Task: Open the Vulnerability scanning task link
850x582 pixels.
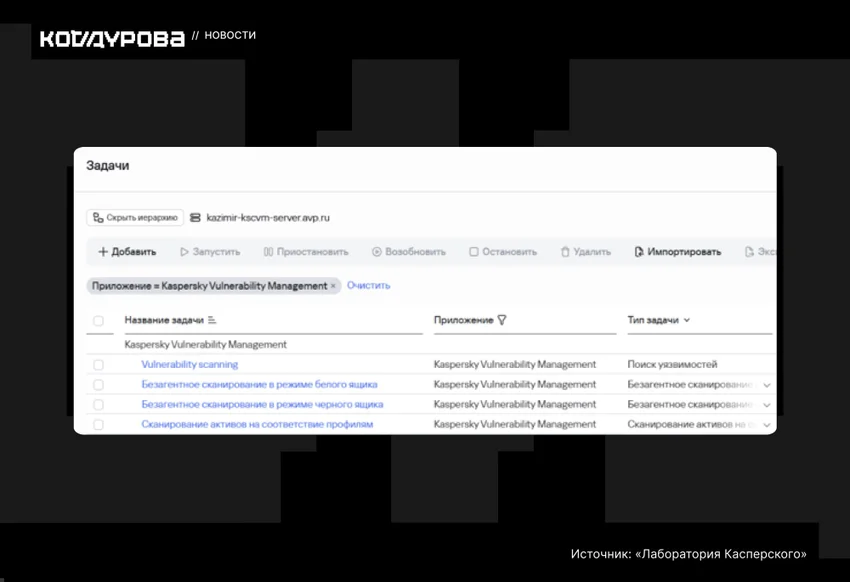Action: (190, 365)
